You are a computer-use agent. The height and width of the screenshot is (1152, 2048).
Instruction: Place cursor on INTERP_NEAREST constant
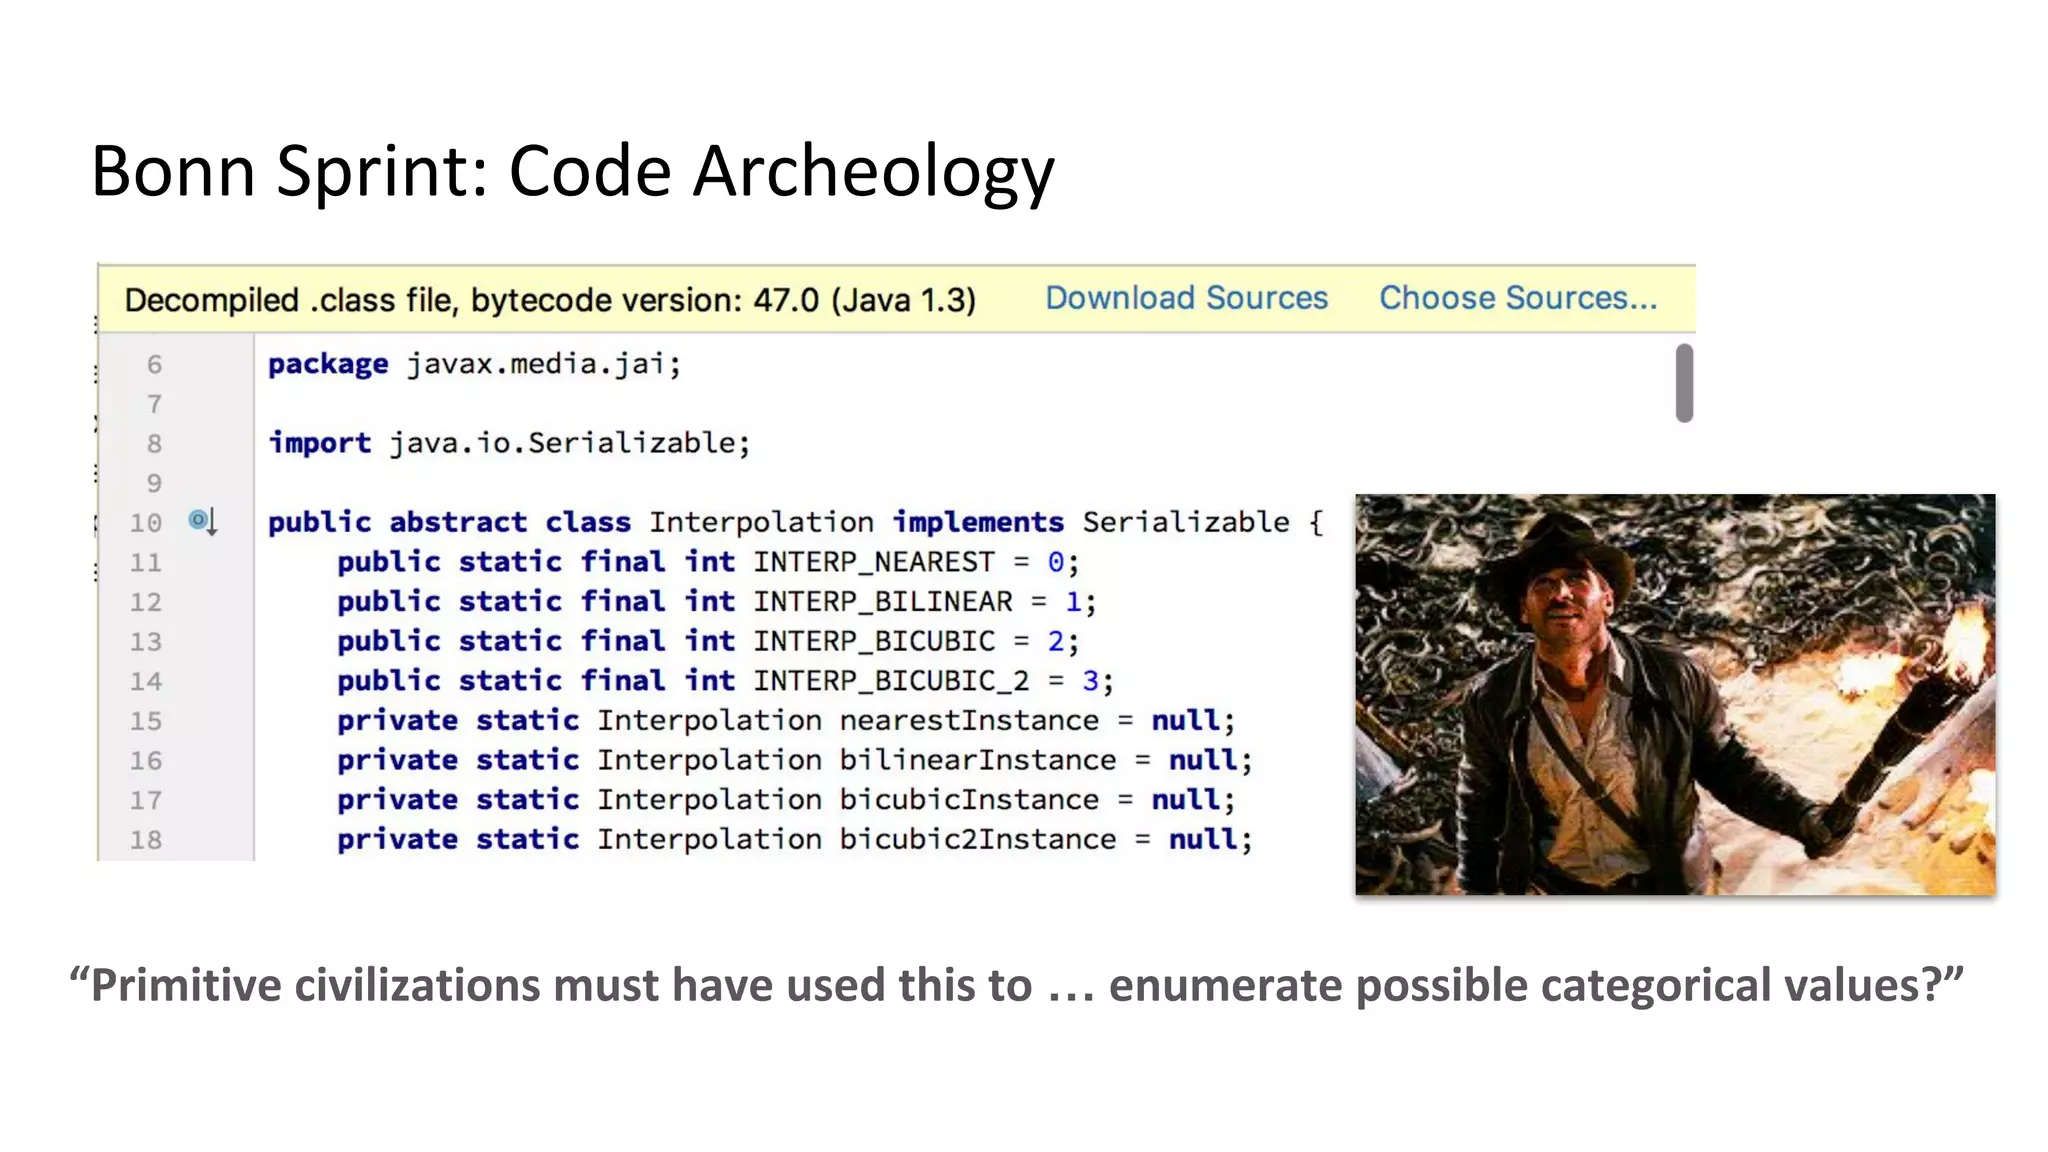point(874,562)
